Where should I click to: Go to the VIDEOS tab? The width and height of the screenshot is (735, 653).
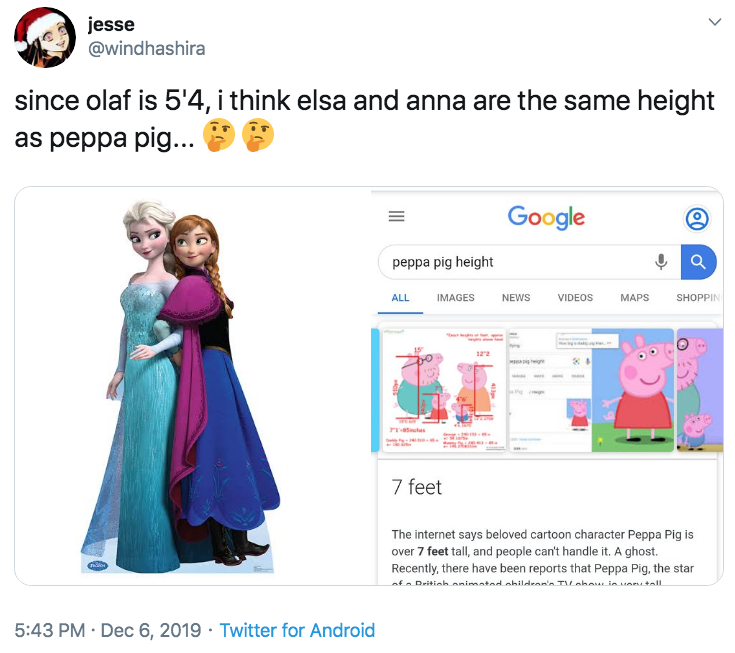575,297
